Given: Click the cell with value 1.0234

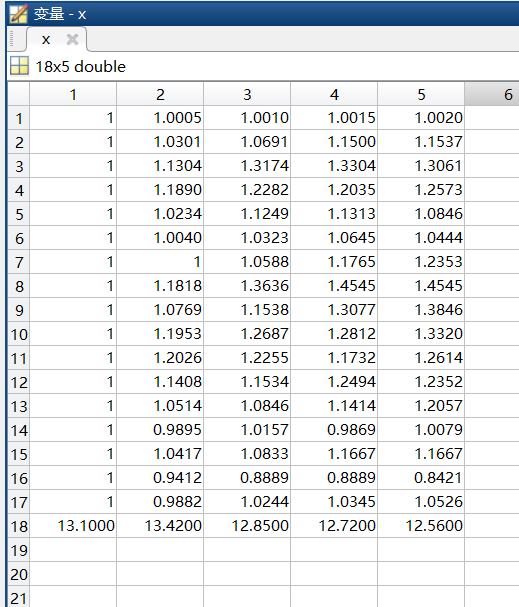Looking at the screenshot, I should click(x=160, y=214).
